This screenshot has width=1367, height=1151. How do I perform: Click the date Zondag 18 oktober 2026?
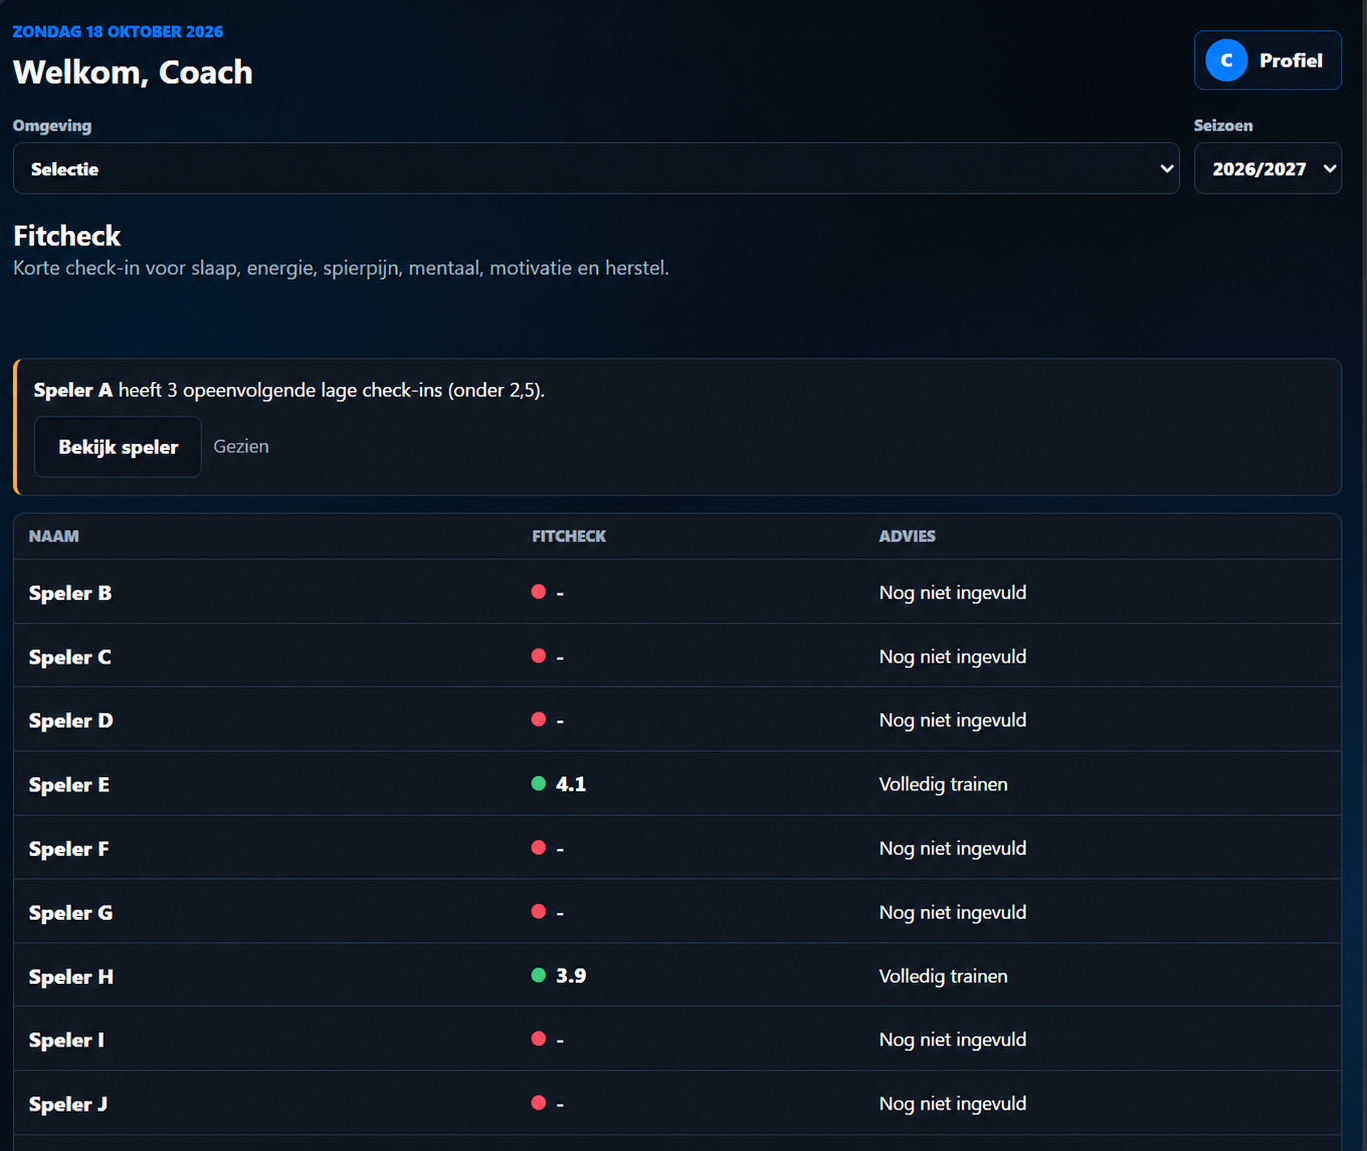click(118, 31)
